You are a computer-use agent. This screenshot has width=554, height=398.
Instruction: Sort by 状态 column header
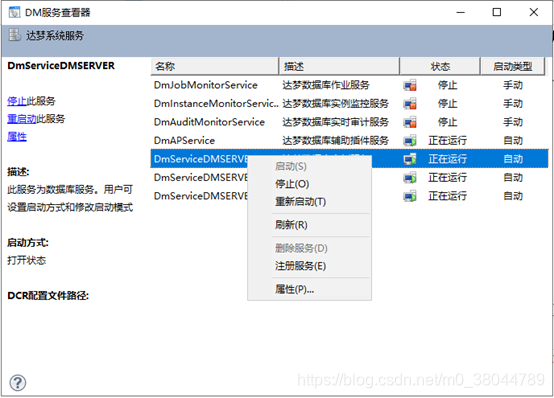pyautogui.click(x=440, y=66)
